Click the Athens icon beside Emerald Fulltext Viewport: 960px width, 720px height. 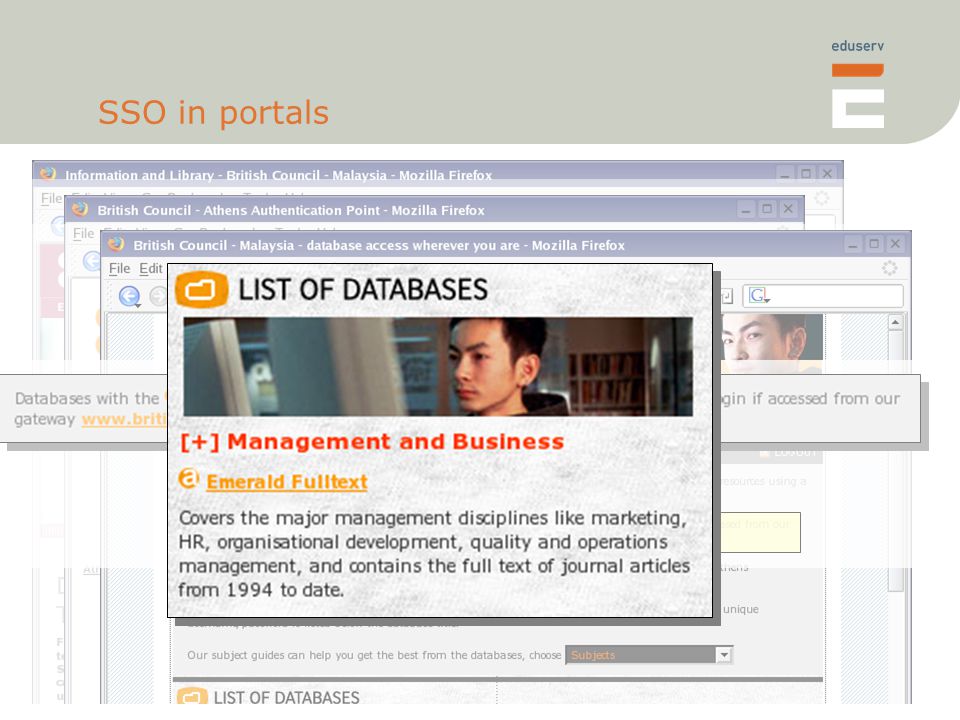(189, 478)
